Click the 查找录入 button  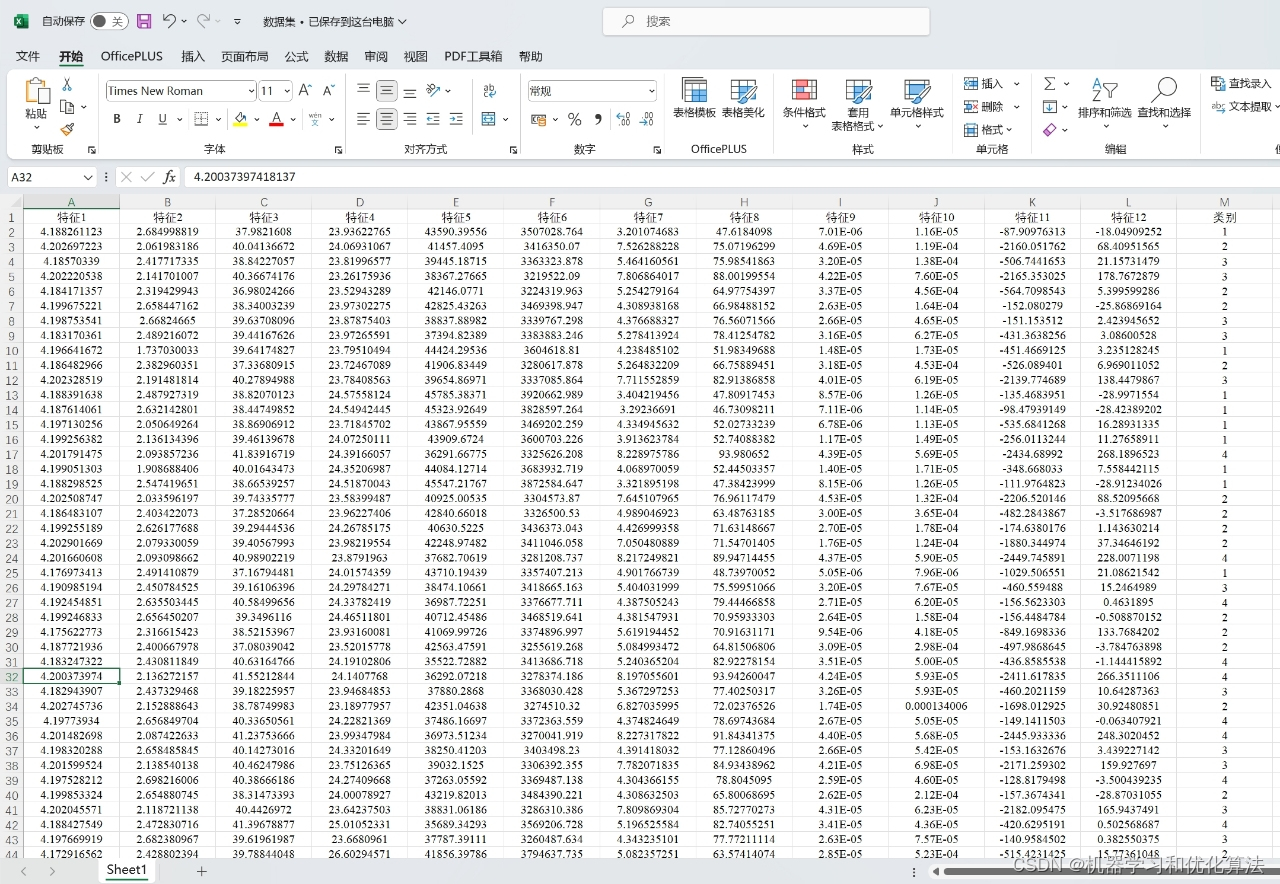tap(1241, 83)
